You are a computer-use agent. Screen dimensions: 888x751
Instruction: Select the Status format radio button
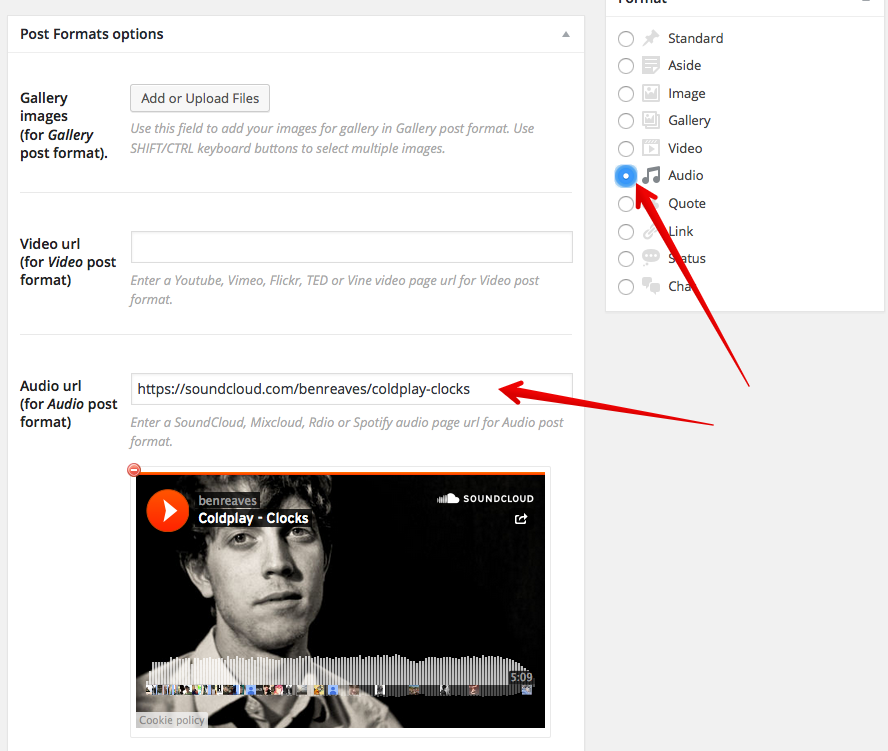click(626, 259)
